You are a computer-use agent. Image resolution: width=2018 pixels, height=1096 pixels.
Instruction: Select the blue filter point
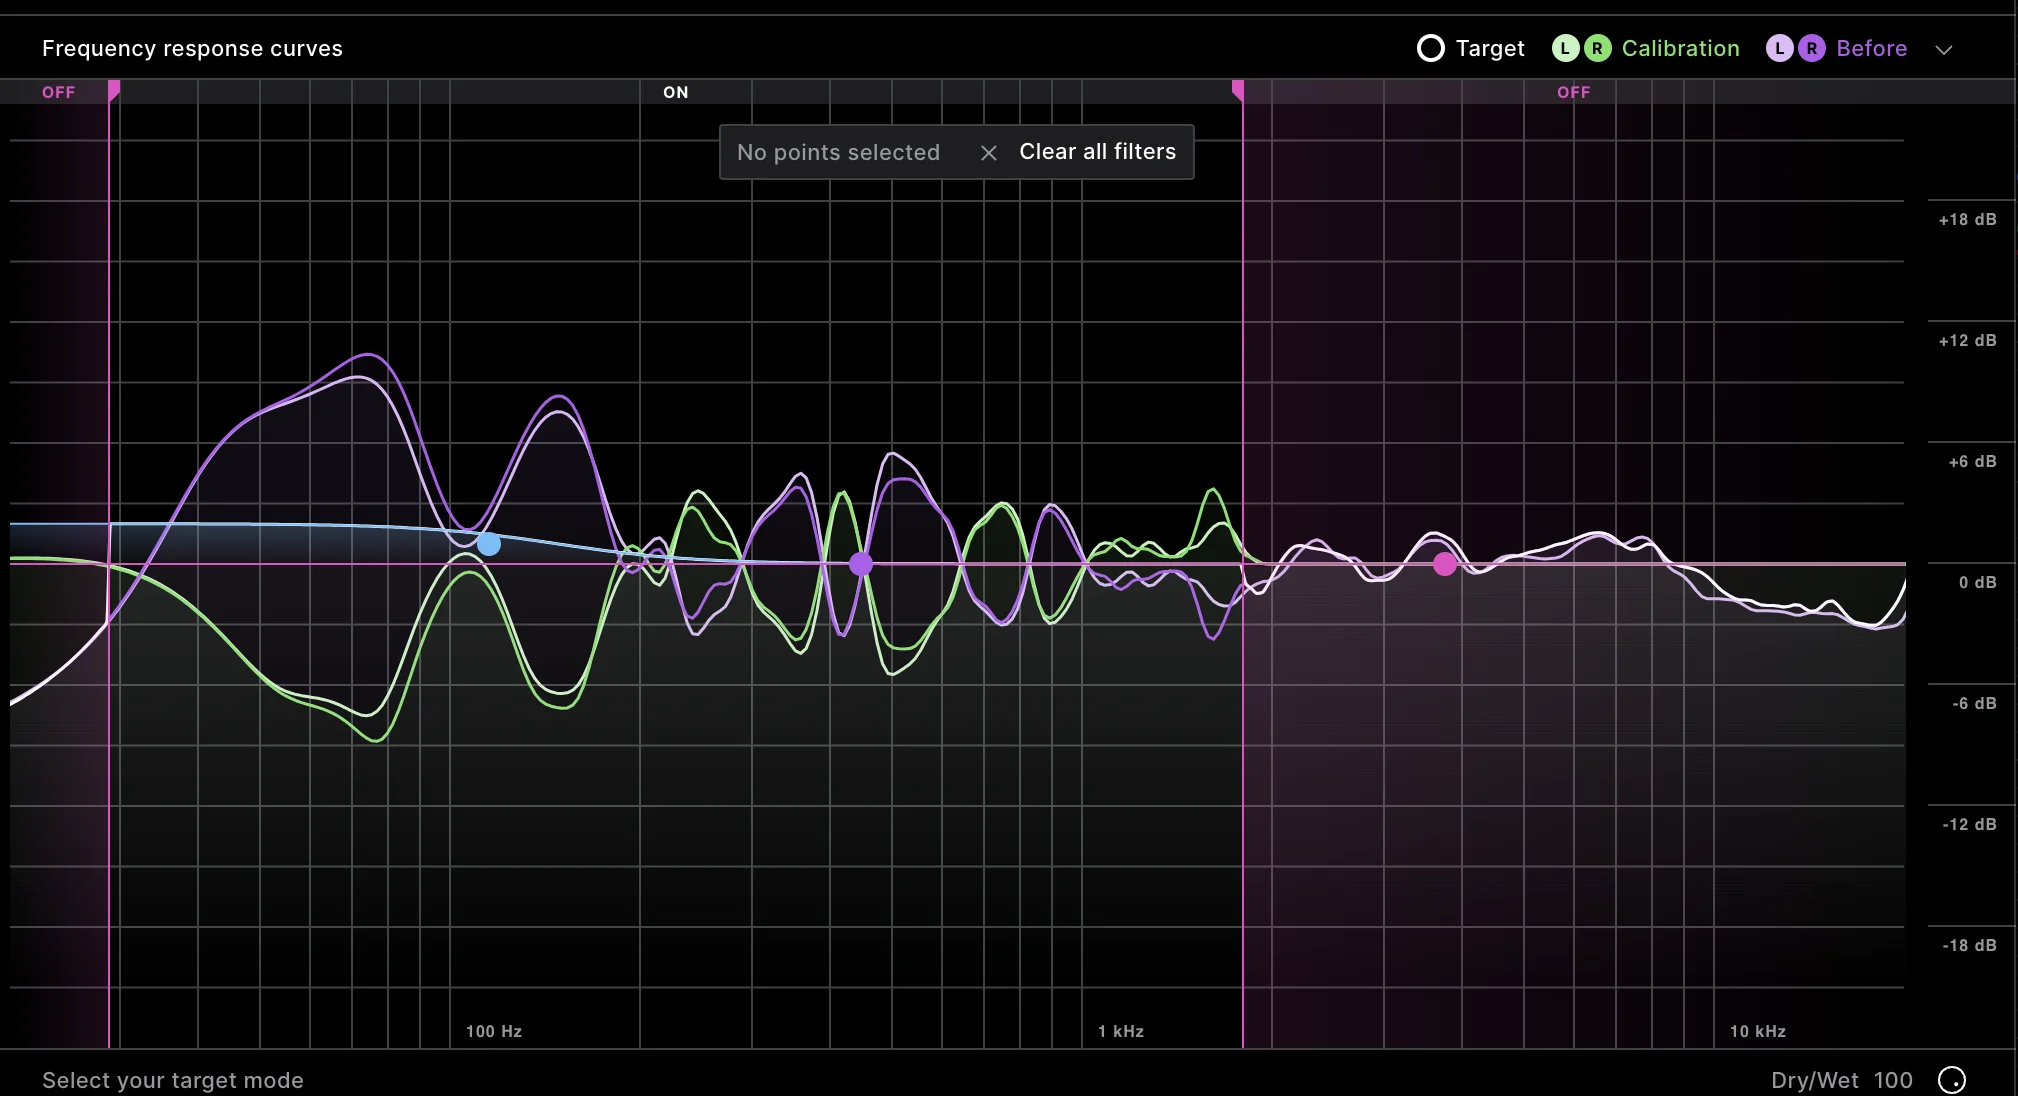click(489, 544)
